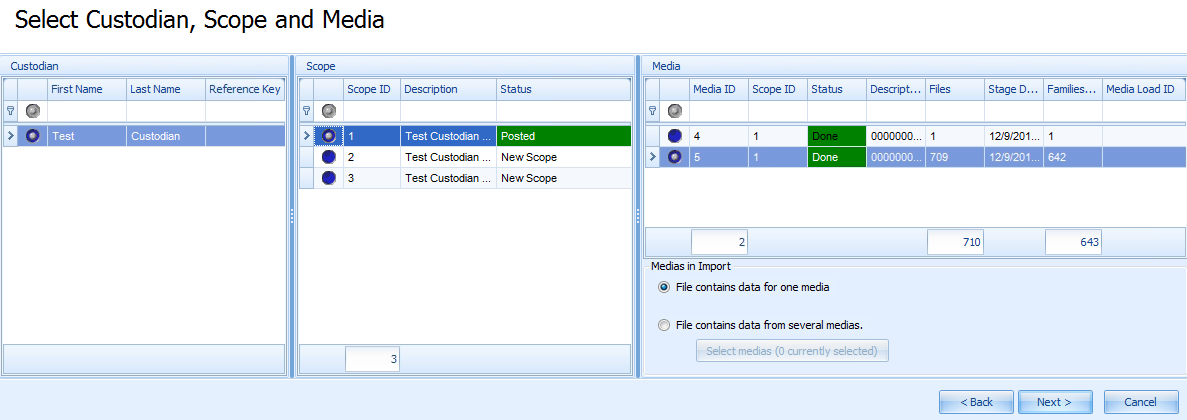The height and width of the screenshot is (420, 1187).
Task: Click the 'Done' status cell of media 4
Action: click(837, 136)
